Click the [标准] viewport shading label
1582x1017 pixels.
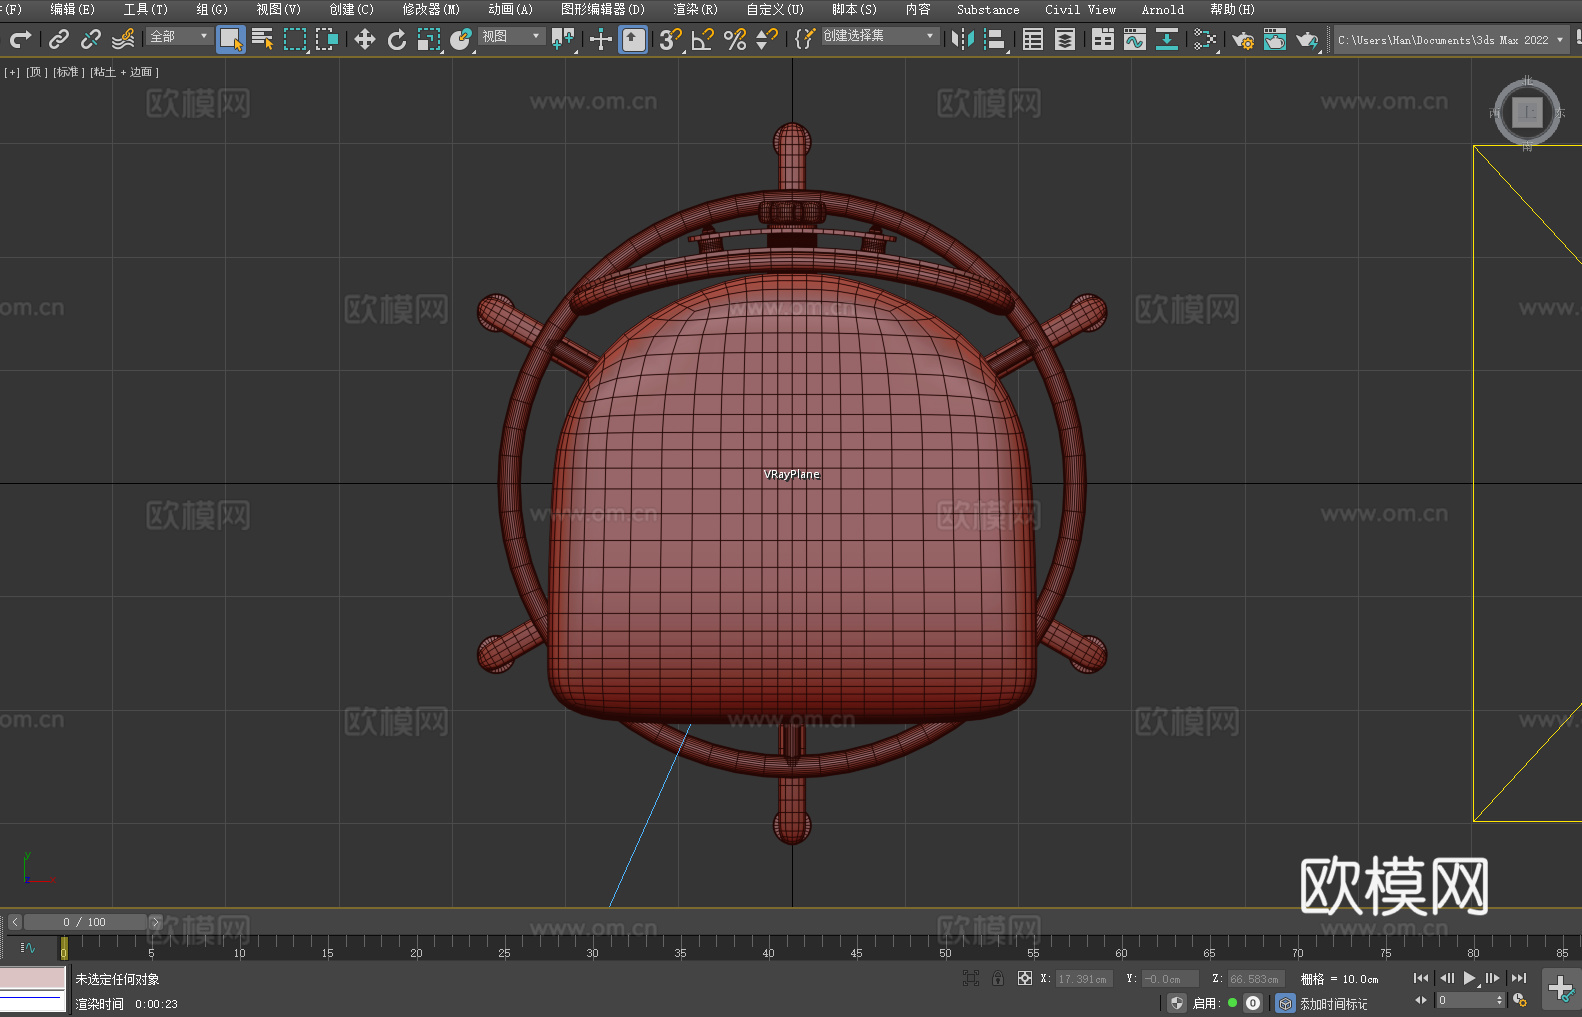pos(68,72)
